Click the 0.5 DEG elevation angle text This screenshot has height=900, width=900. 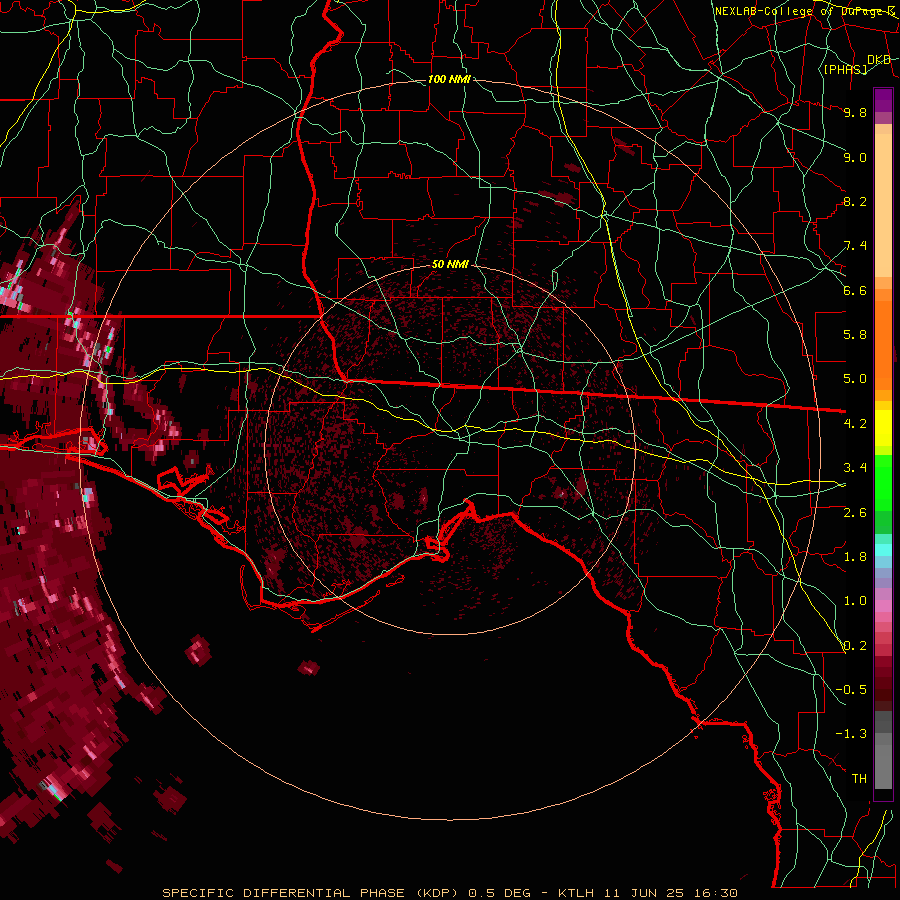501,893
